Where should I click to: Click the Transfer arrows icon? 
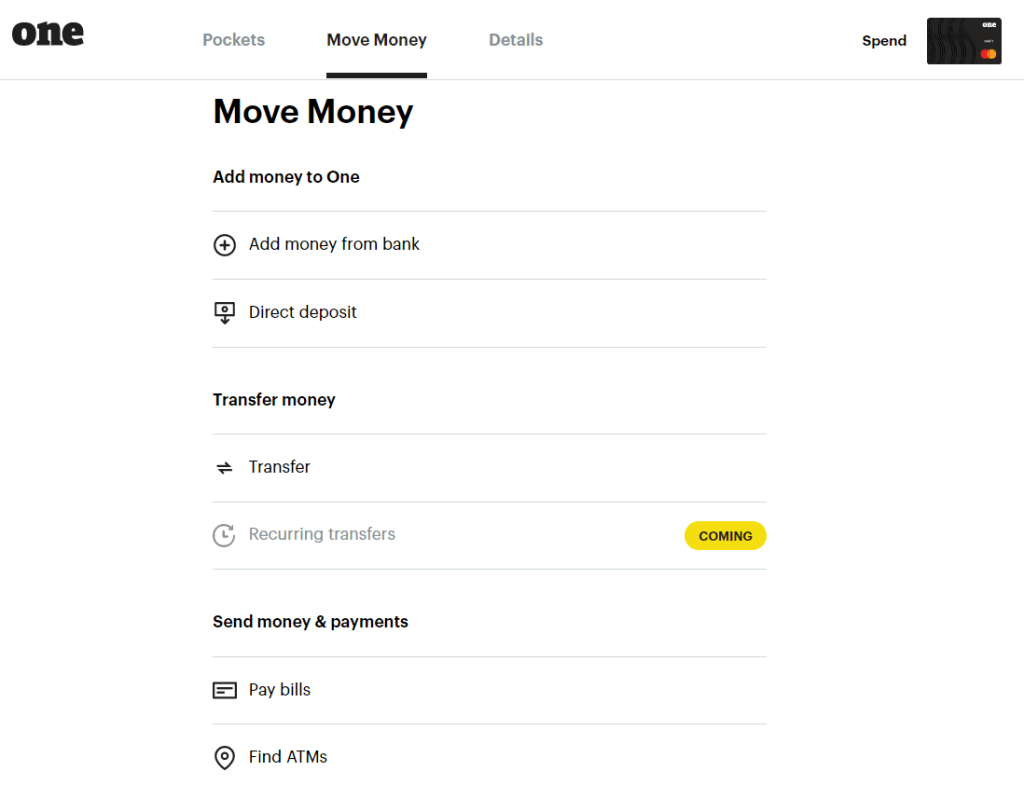tap(225, 467)
